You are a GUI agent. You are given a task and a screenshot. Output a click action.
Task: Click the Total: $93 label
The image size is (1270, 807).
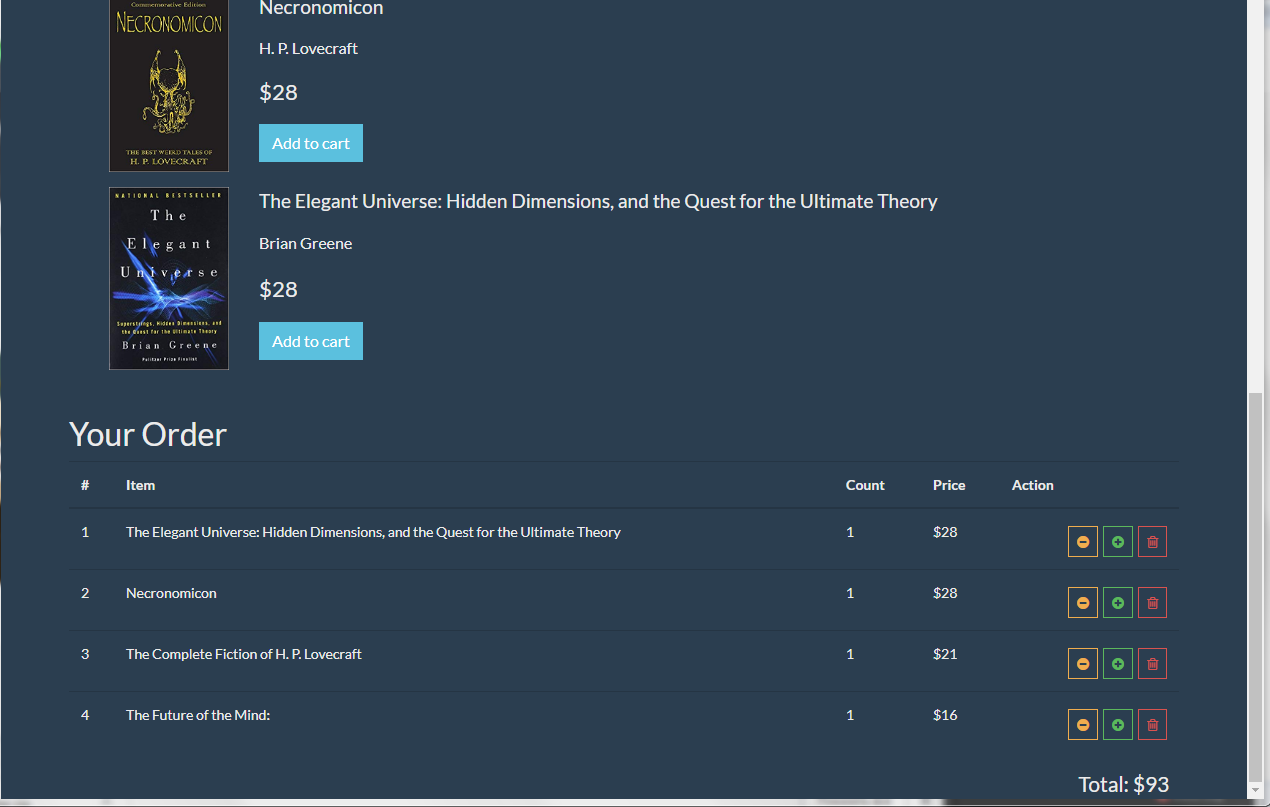(1123, 784)
